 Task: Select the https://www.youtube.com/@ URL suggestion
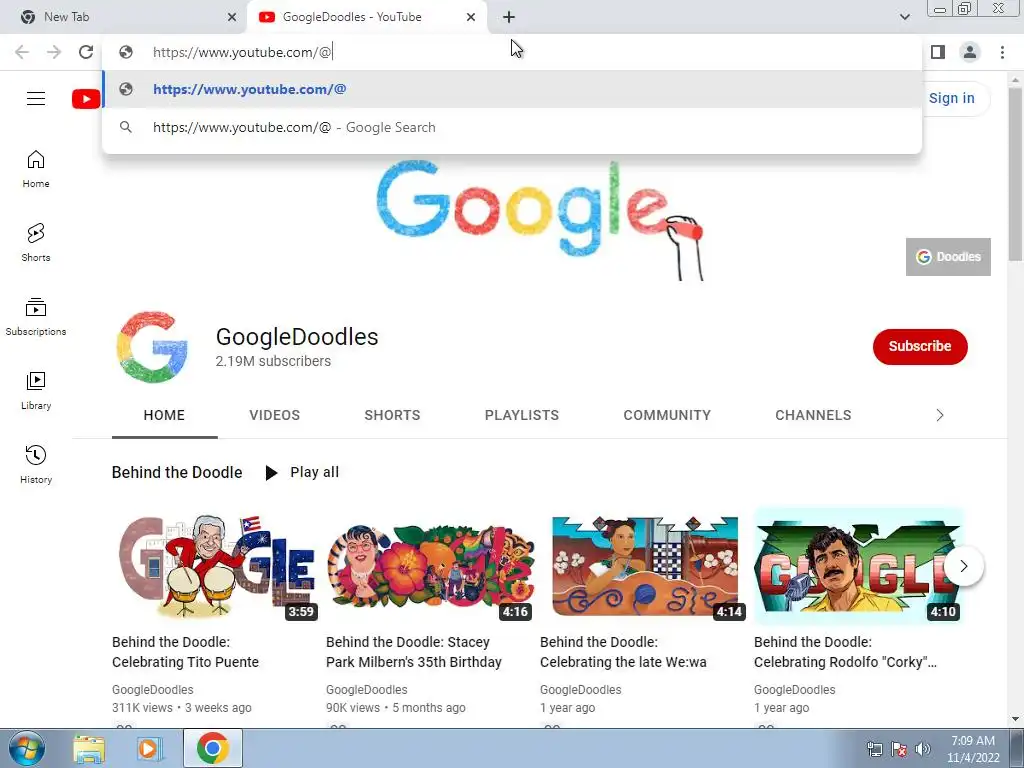coord(512,89)
